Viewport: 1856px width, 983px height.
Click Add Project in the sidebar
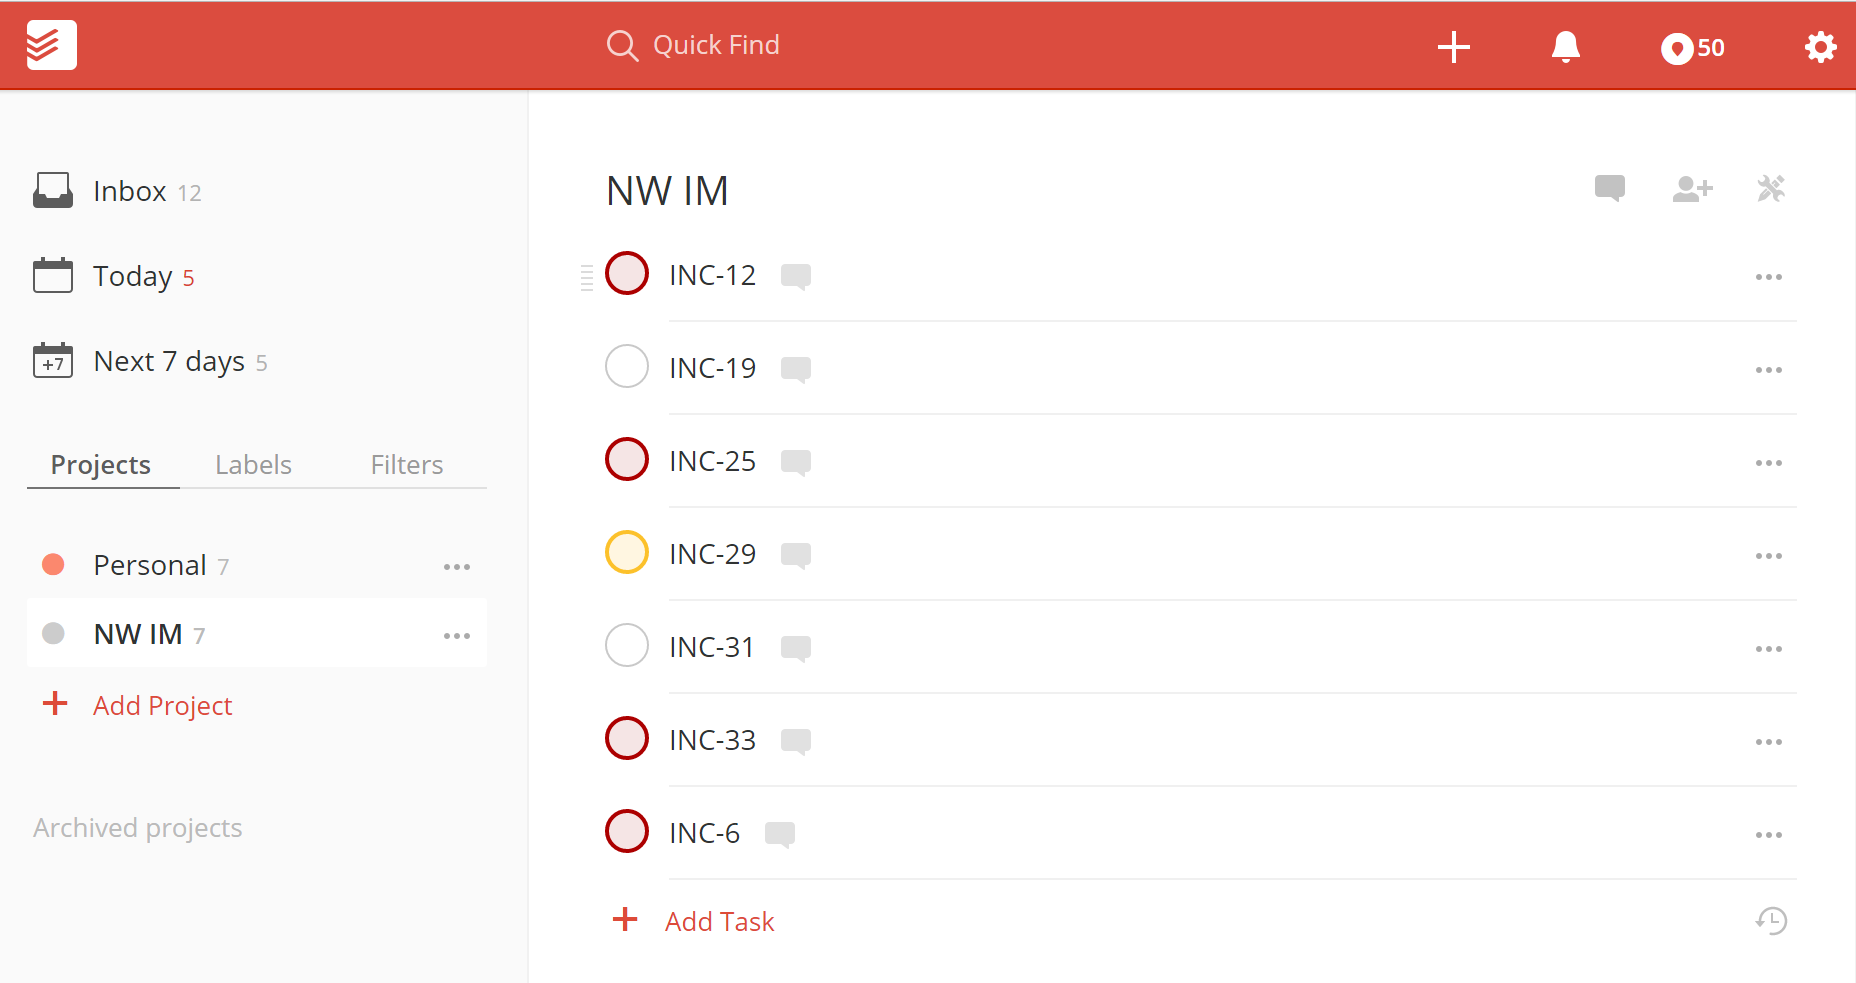(162, 706)
